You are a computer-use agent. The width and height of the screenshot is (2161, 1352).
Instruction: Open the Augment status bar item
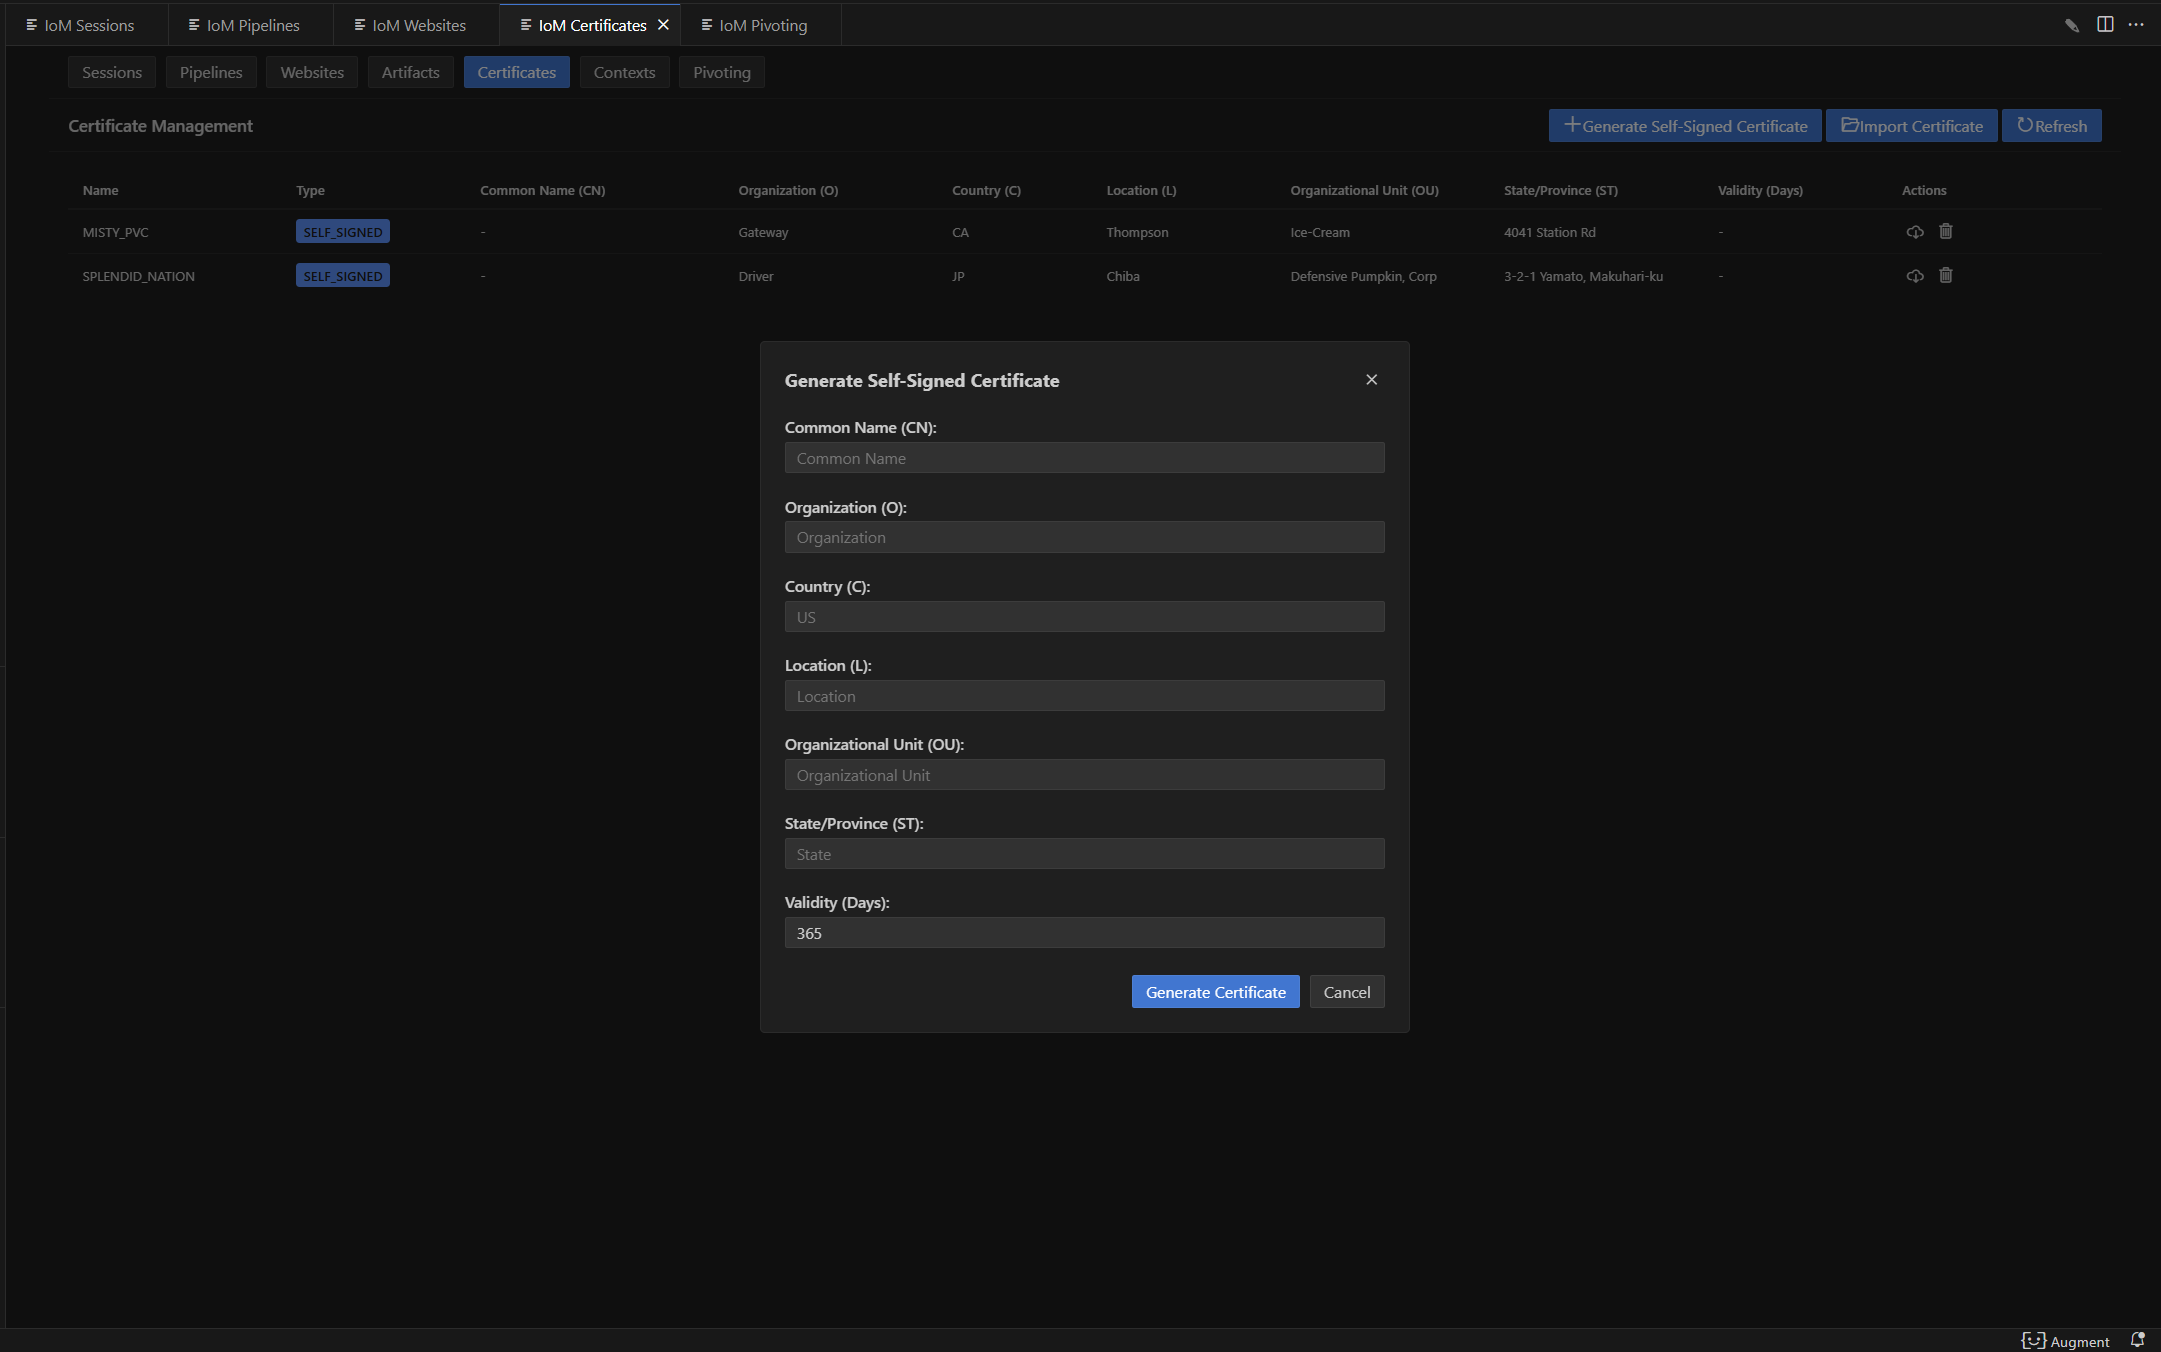click(2066, 1341)
